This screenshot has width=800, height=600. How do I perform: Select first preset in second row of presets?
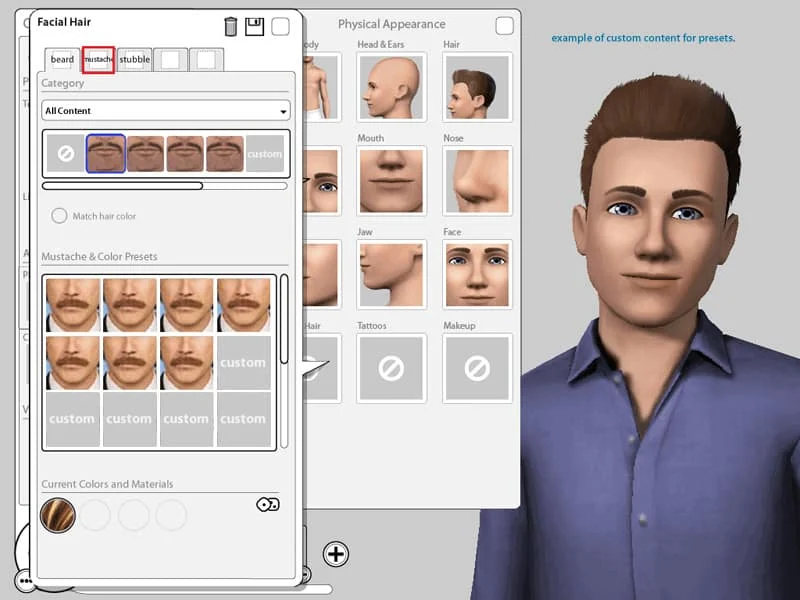click(72, 363)
